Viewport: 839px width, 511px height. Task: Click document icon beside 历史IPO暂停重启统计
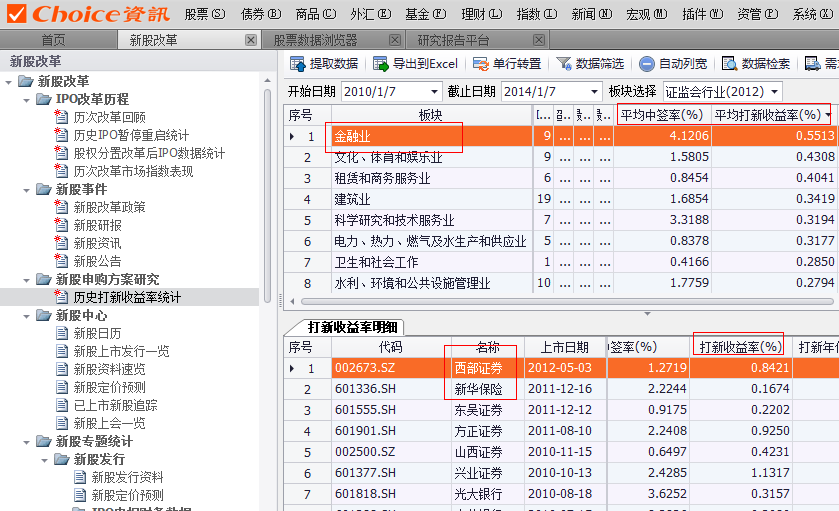(x=62, y=135)
